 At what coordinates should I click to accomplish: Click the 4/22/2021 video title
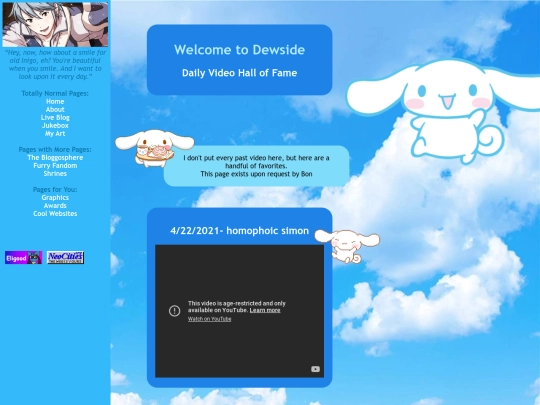coord(239,231)
